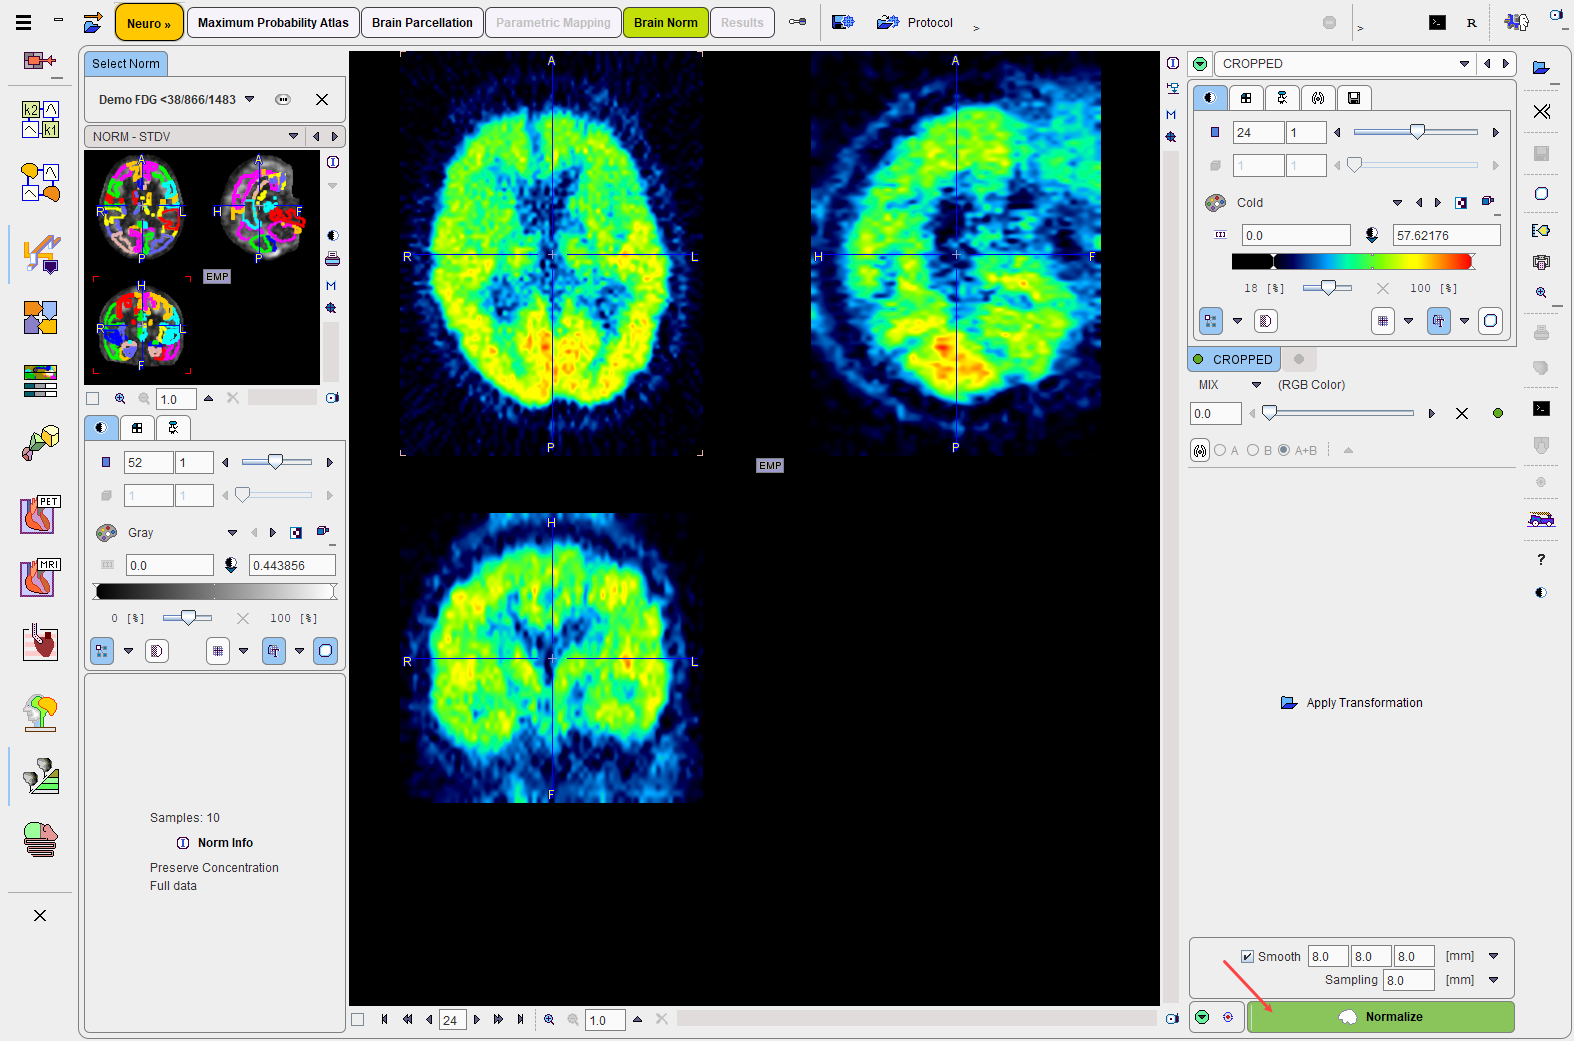
Task: Open the Brain Parcellation tab
Action: 422,23
